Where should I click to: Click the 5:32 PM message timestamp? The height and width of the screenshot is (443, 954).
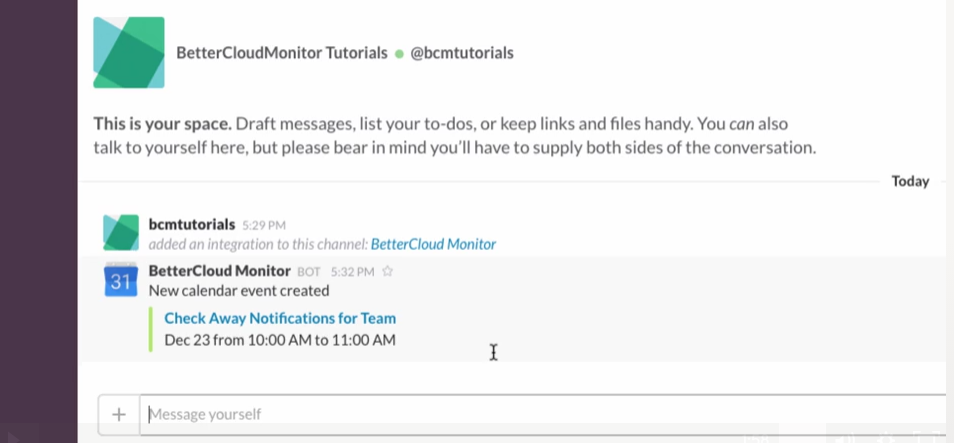click(x=352, y=272)
